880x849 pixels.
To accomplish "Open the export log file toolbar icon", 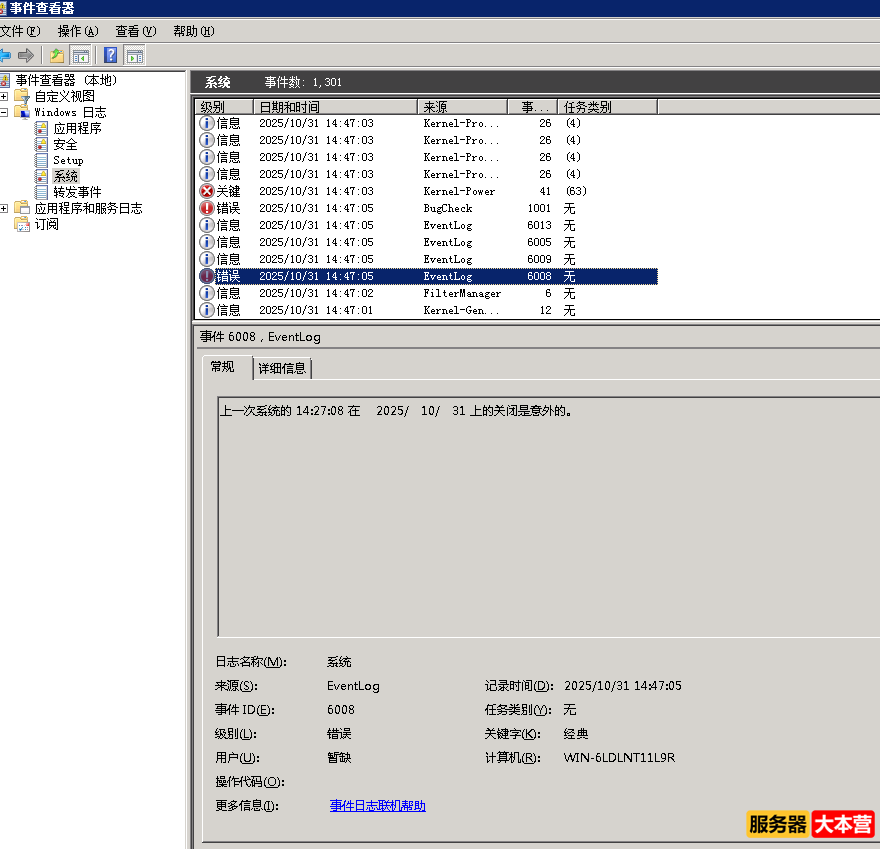I will coord(56,55).
